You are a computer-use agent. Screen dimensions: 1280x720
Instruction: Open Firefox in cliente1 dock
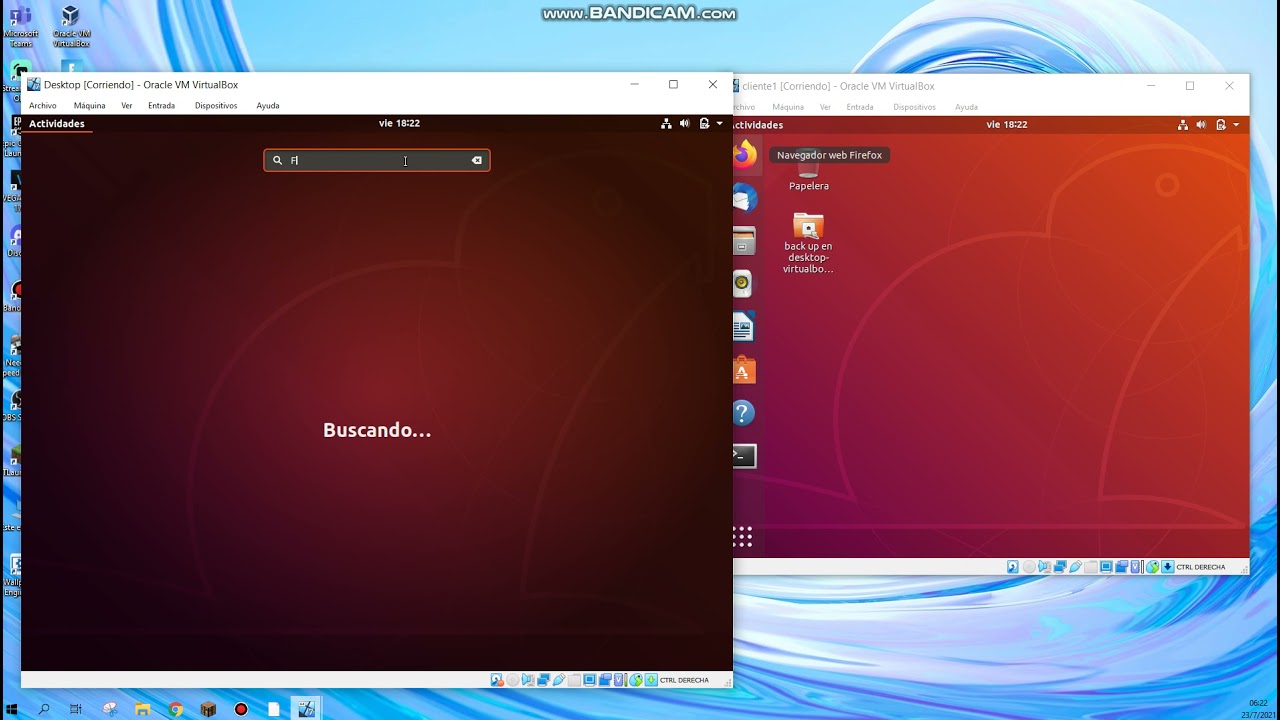(x=745, y=154)
